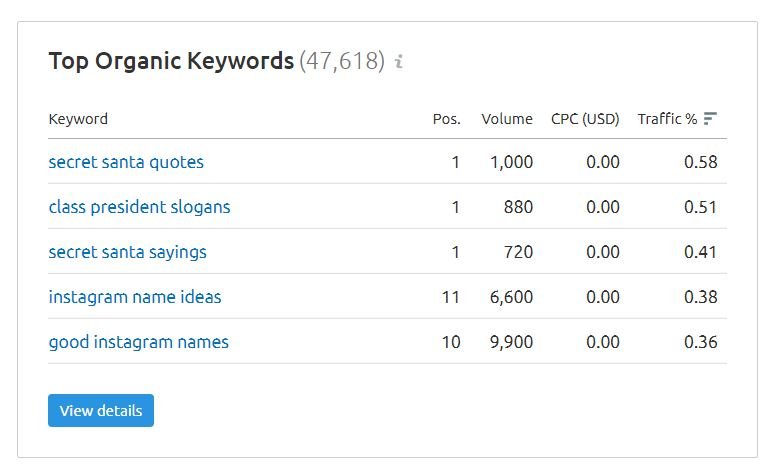Viewport: 770px width, 473px height.
Task: Sort by the Traffic % column header
Action: click(x=667, y=119)
